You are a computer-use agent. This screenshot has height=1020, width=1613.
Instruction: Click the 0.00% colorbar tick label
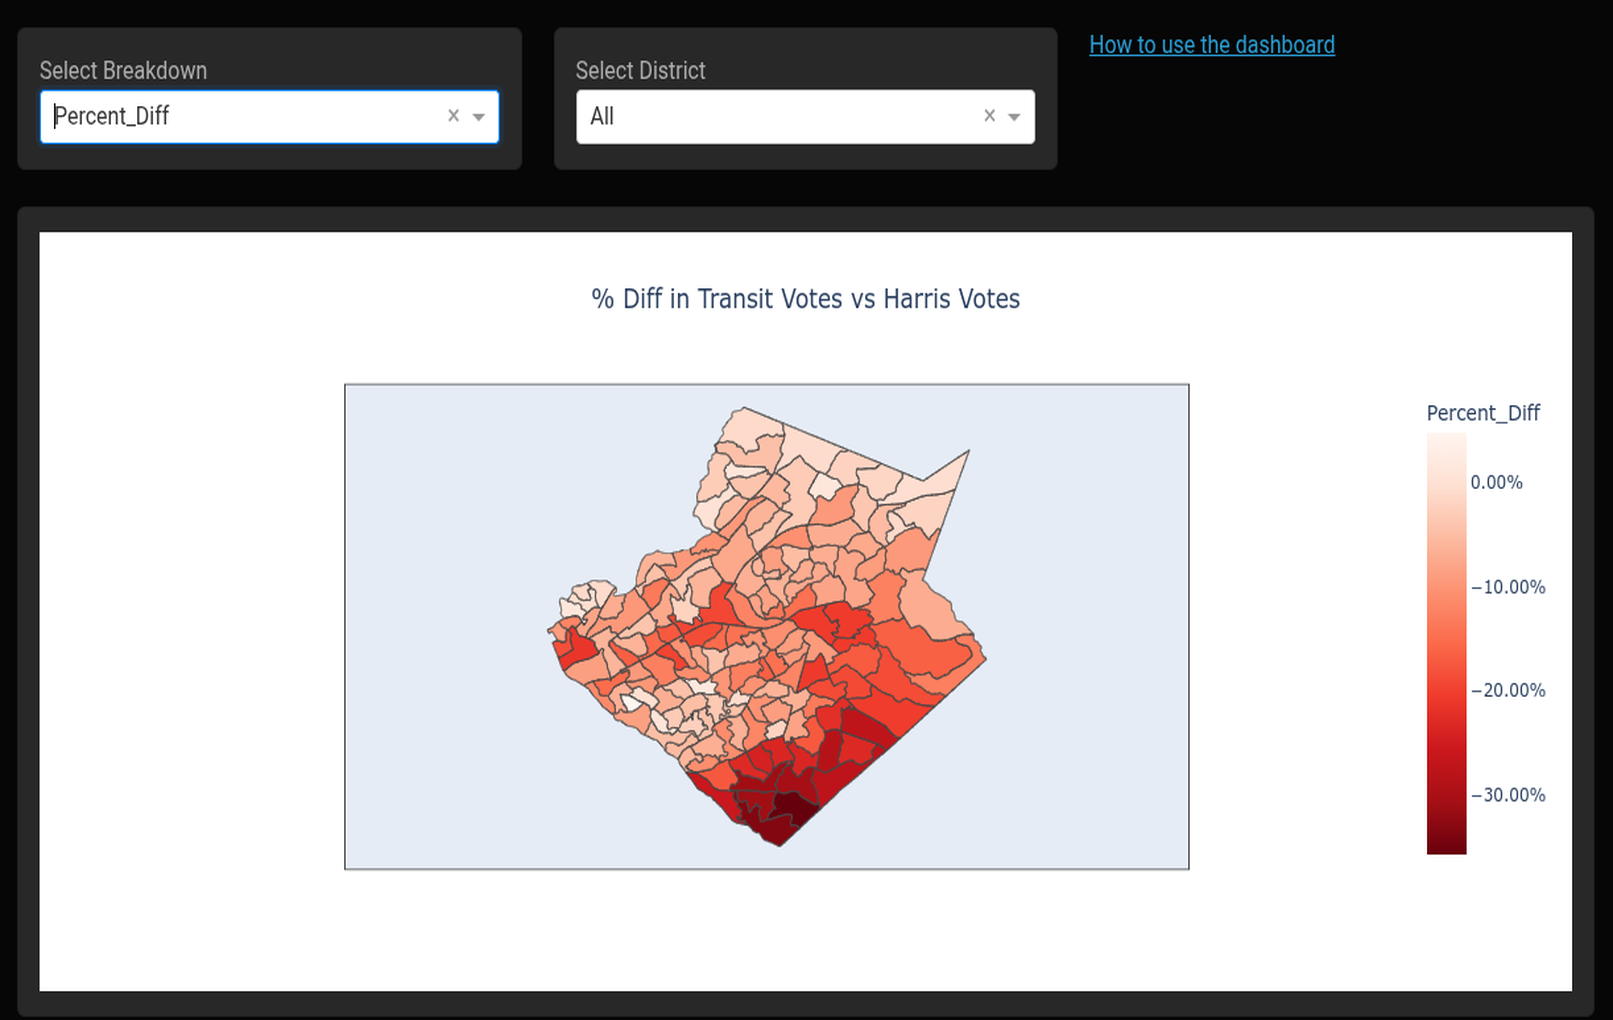tap(1496, 483)
